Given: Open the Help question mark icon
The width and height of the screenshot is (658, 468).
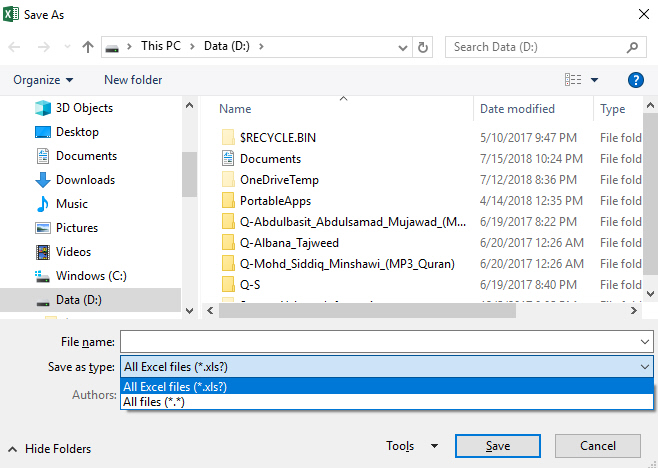Looking at the screenshot, I should tap(635, 80).
